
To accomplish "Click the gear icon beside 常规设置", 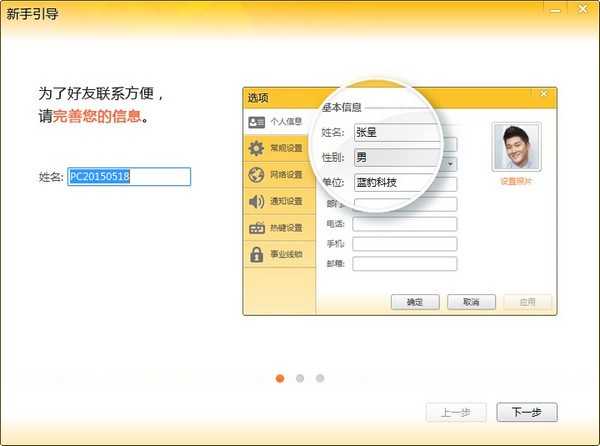I will pos(256,148).
